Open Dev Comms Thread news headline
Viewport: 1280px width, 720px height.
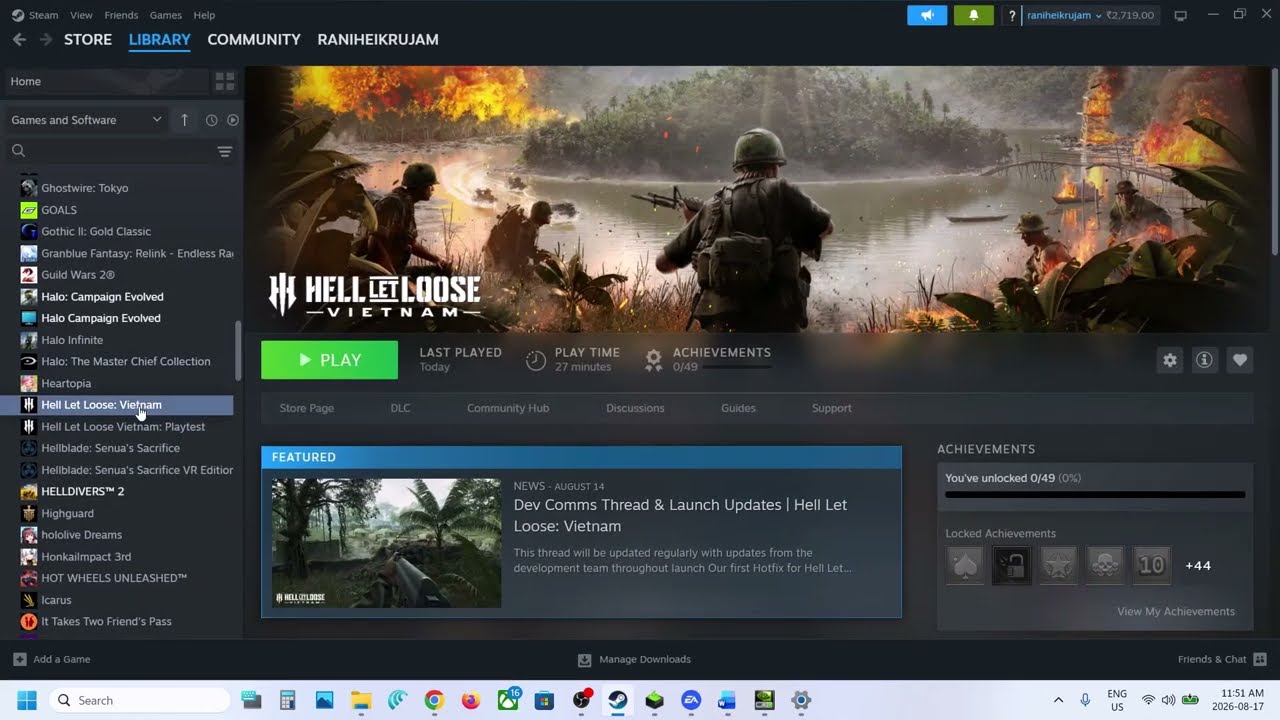pyautogui.click(x=680, y=515)
